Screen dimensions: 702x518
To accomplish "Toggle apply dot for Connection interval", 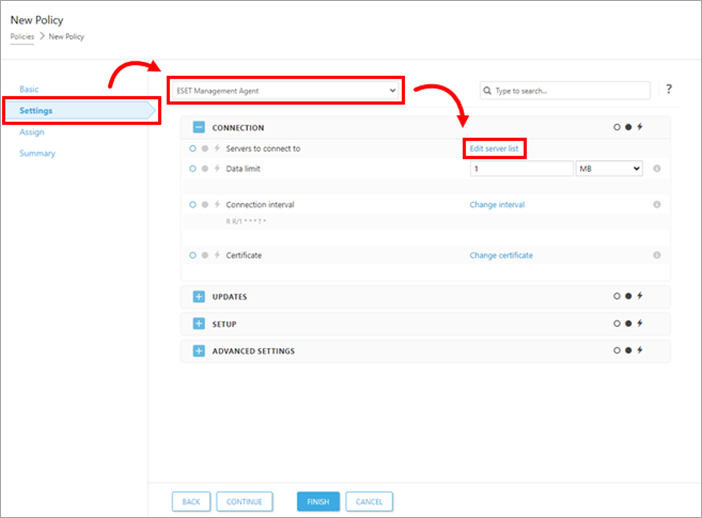I will coord(205,205).
